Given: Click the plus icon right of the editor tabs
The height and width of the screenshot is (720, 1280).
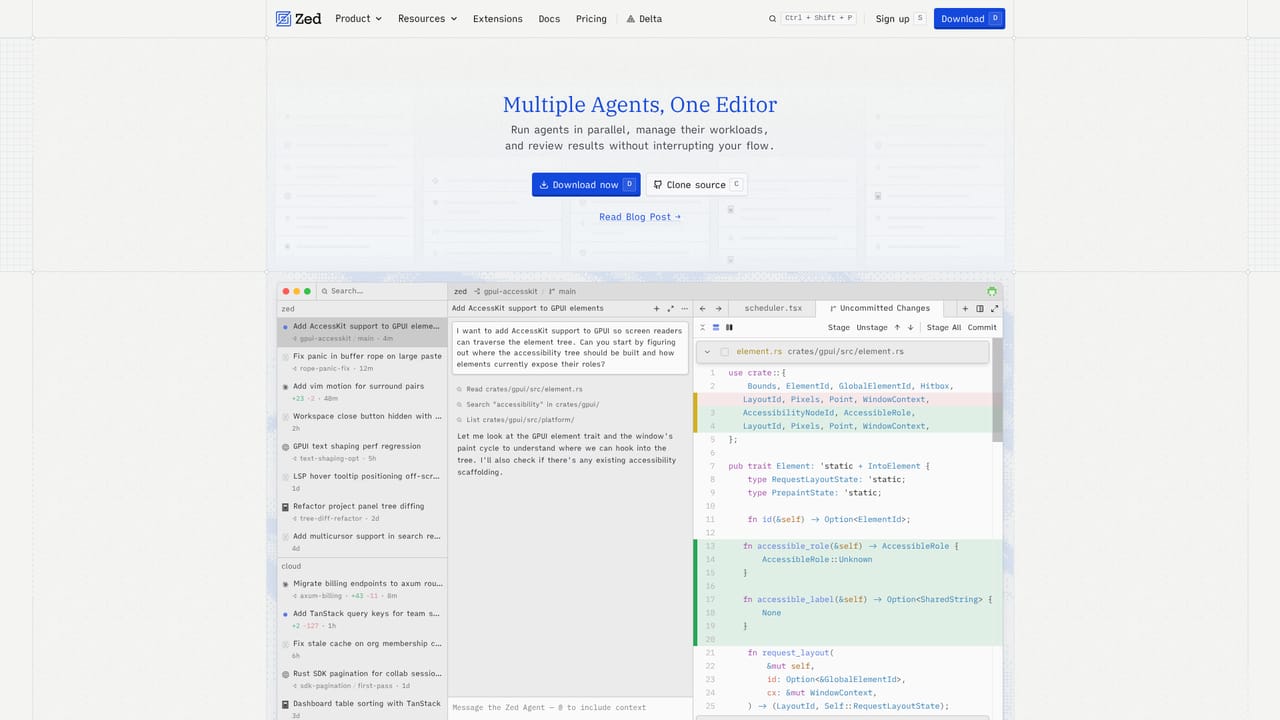Looking at the screenshot, I should pyautogui.click(x=965, y=308).
